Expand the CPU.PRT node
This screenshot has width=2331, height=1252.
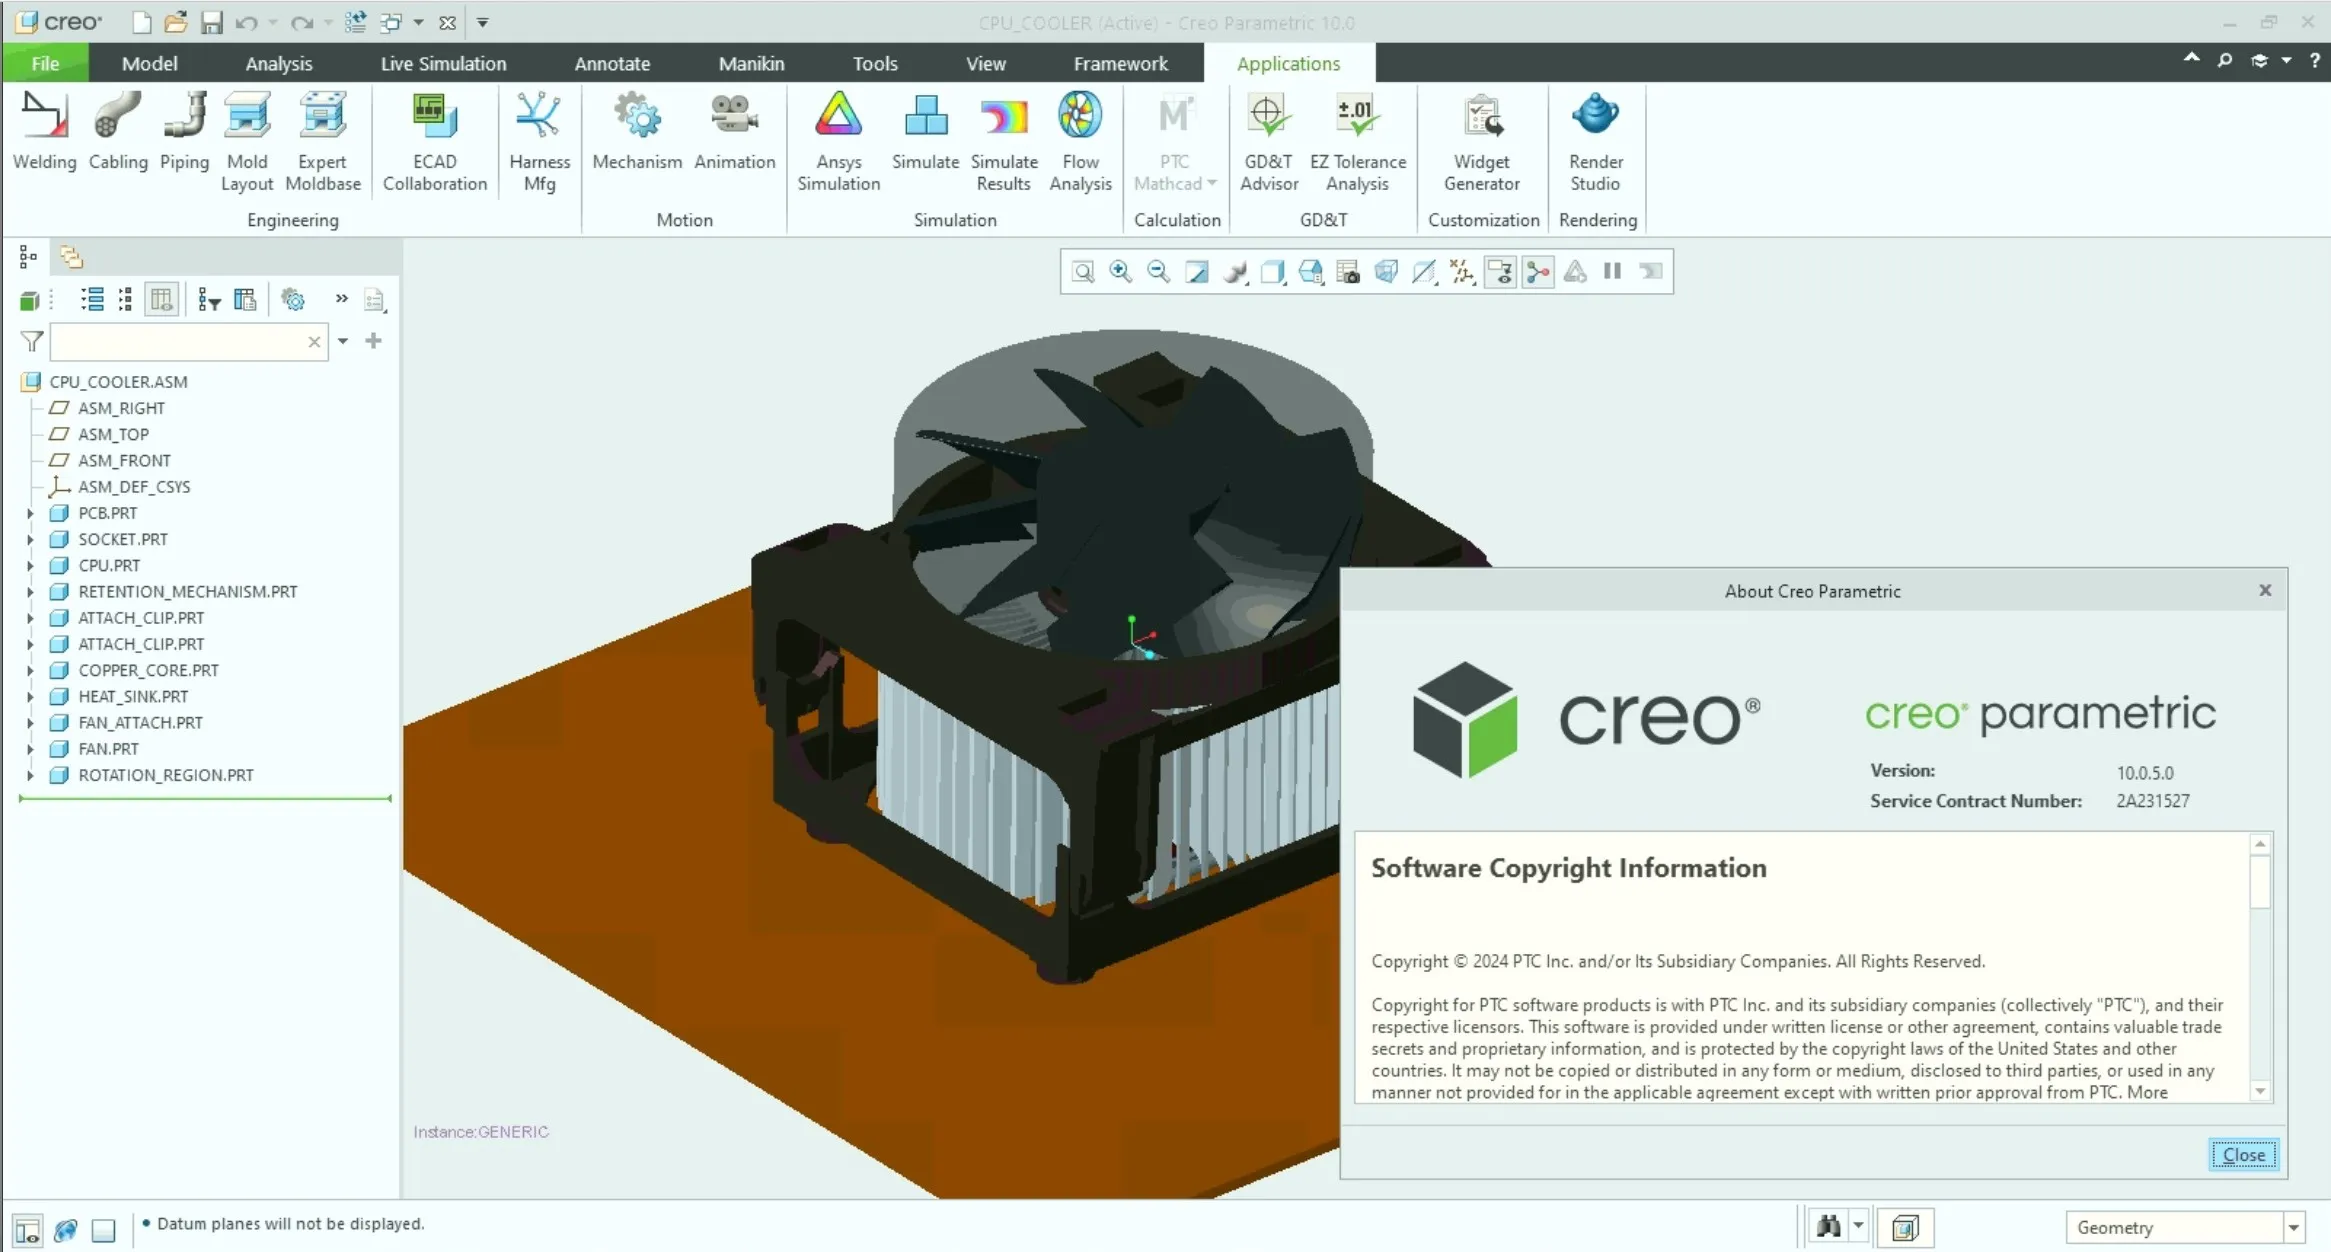(x=30, y=565)
